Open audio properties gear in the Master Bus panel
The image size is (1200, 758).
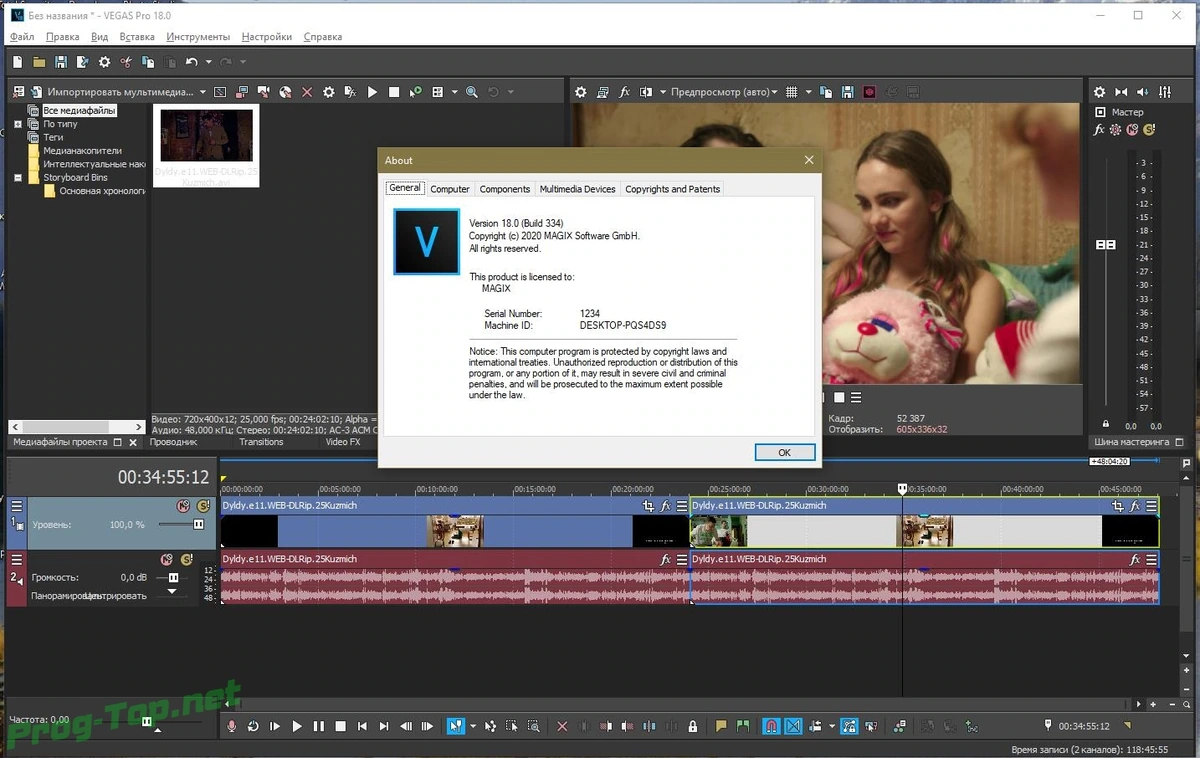click(1099, 92)
